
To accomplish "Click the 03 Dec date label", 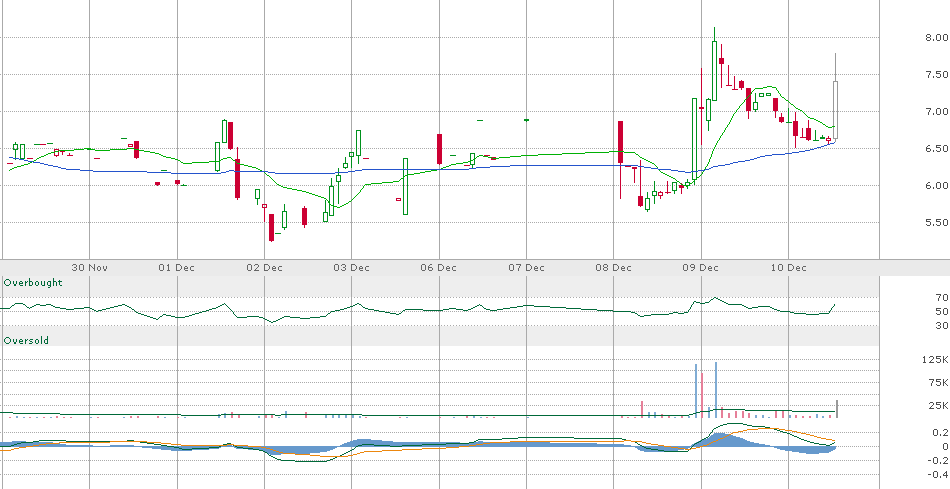I will pyautogui.click(x=352, y=268).
